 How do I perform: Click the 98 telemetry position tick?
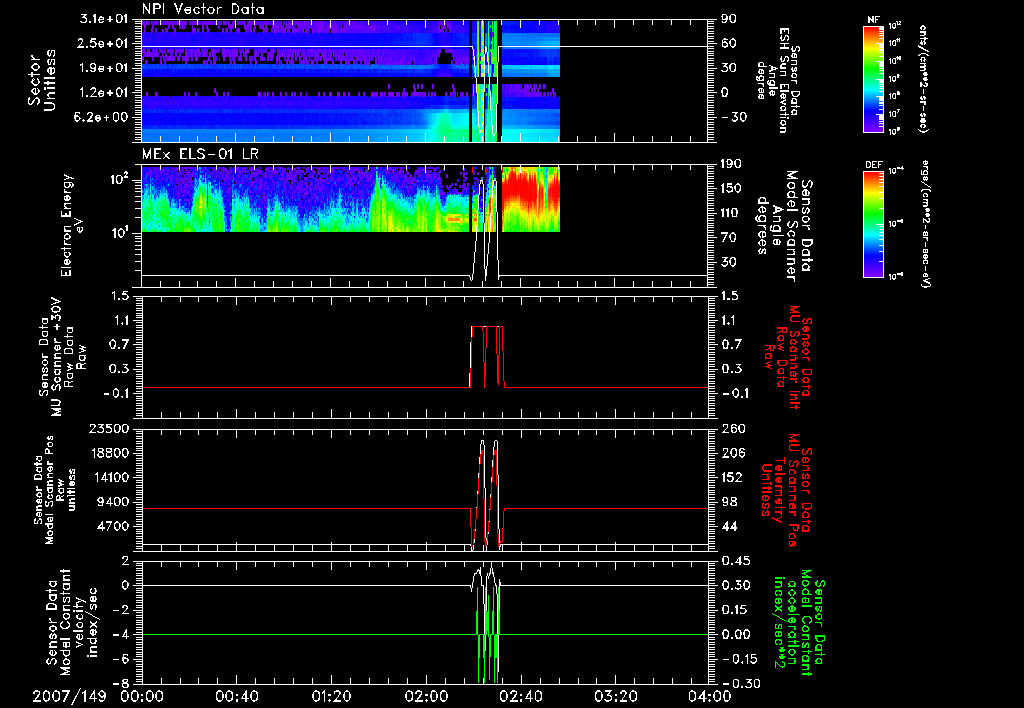[x=729, y=502]
